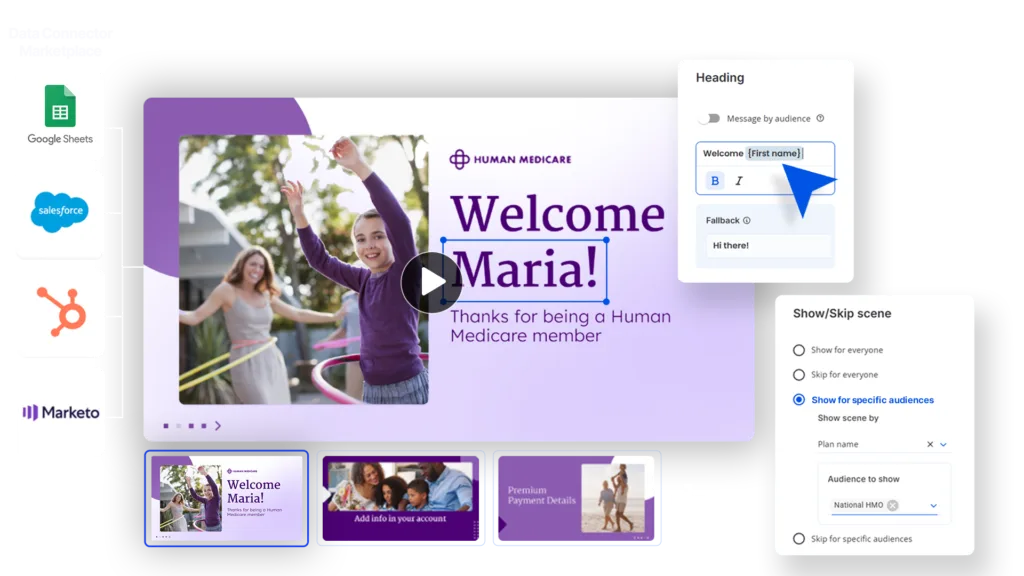Toggle bold formatting in Heading panel
The width and height of the screenshot is (1024, 576).
click(714, 181)
